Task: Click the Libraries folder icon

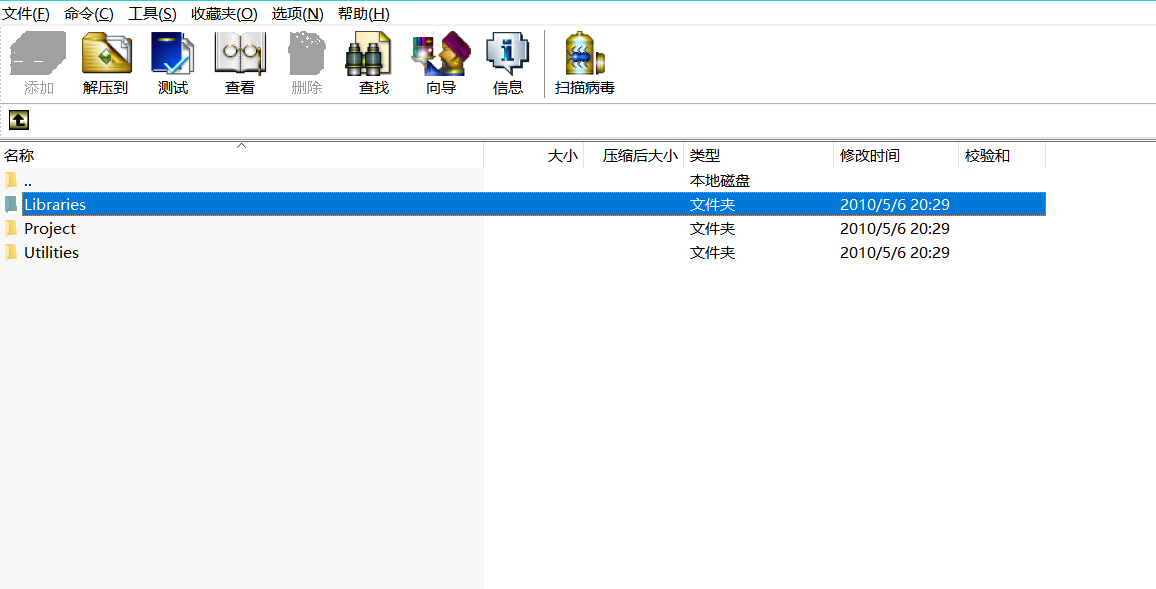Action: pyautogui.click(x=10, y=204)
